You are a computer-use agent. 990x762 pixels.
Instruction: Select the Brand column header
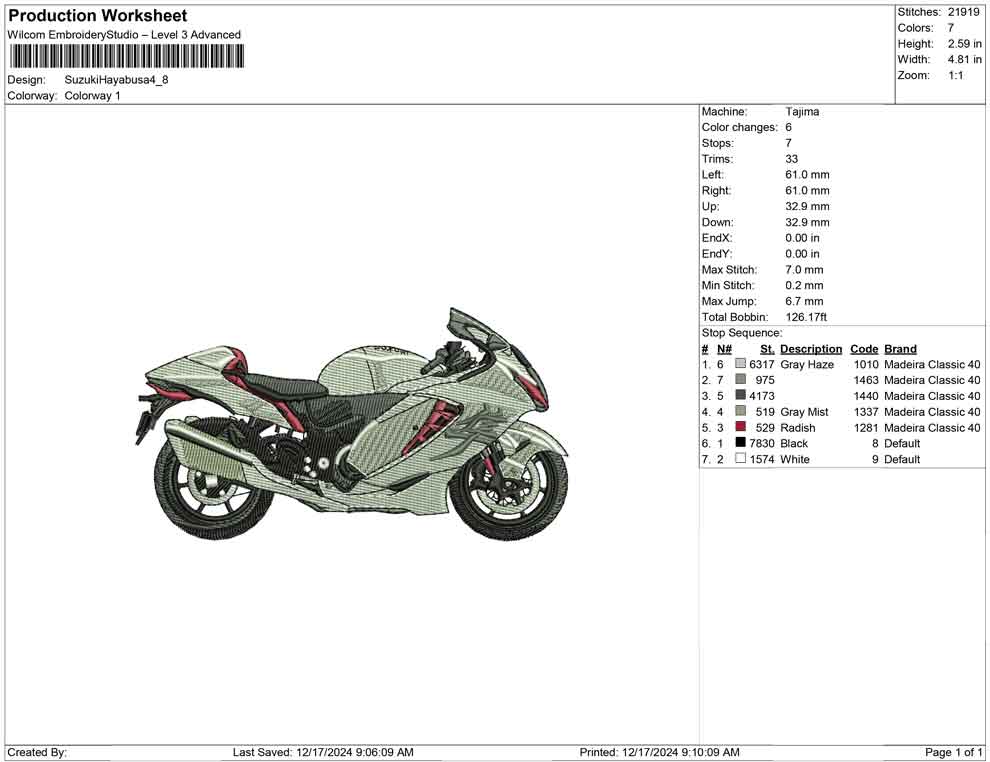click(x=899, y=348)
